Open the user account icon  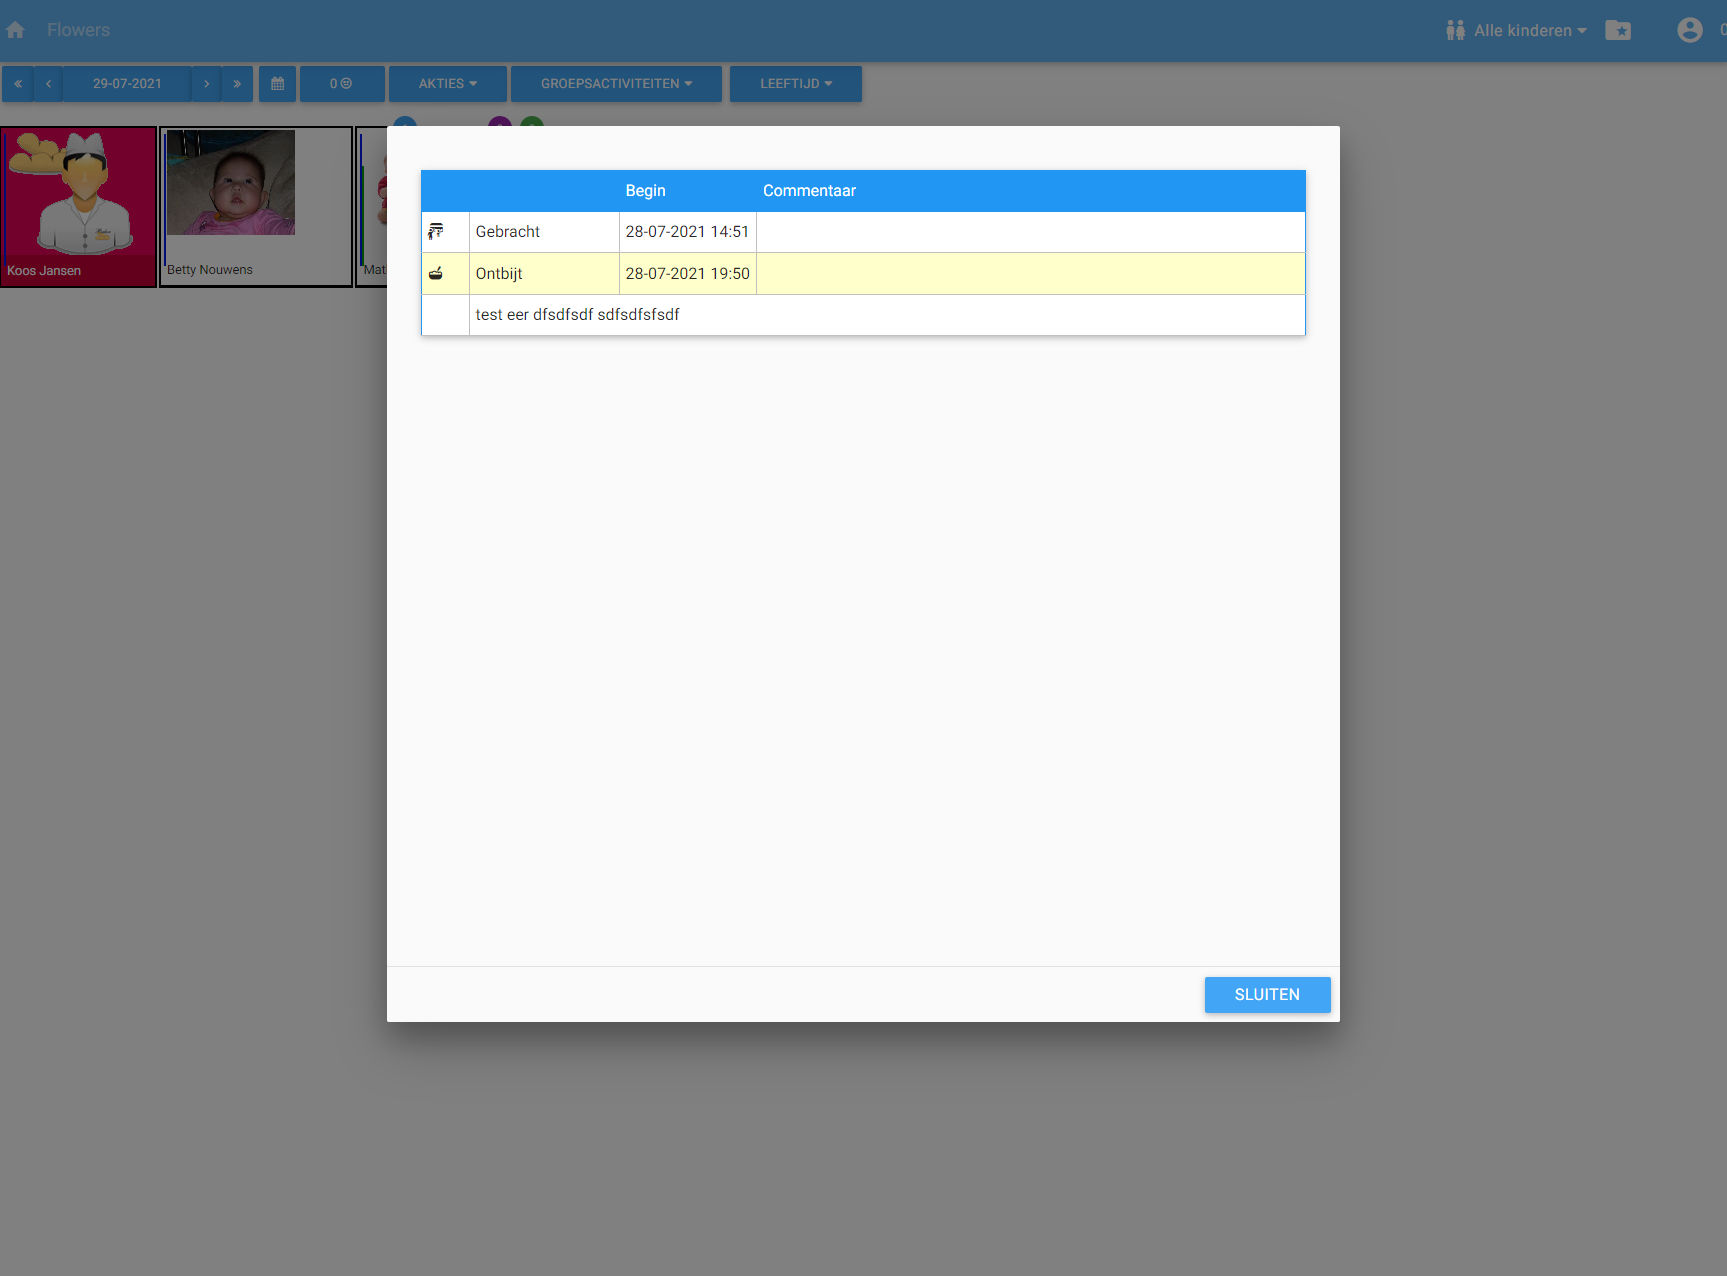coord(1689,30)
